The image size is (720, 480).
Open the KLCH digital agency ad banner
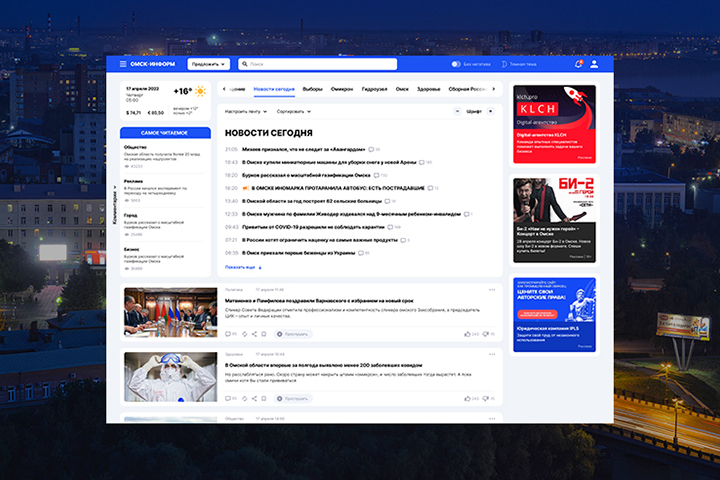[554, 124]
